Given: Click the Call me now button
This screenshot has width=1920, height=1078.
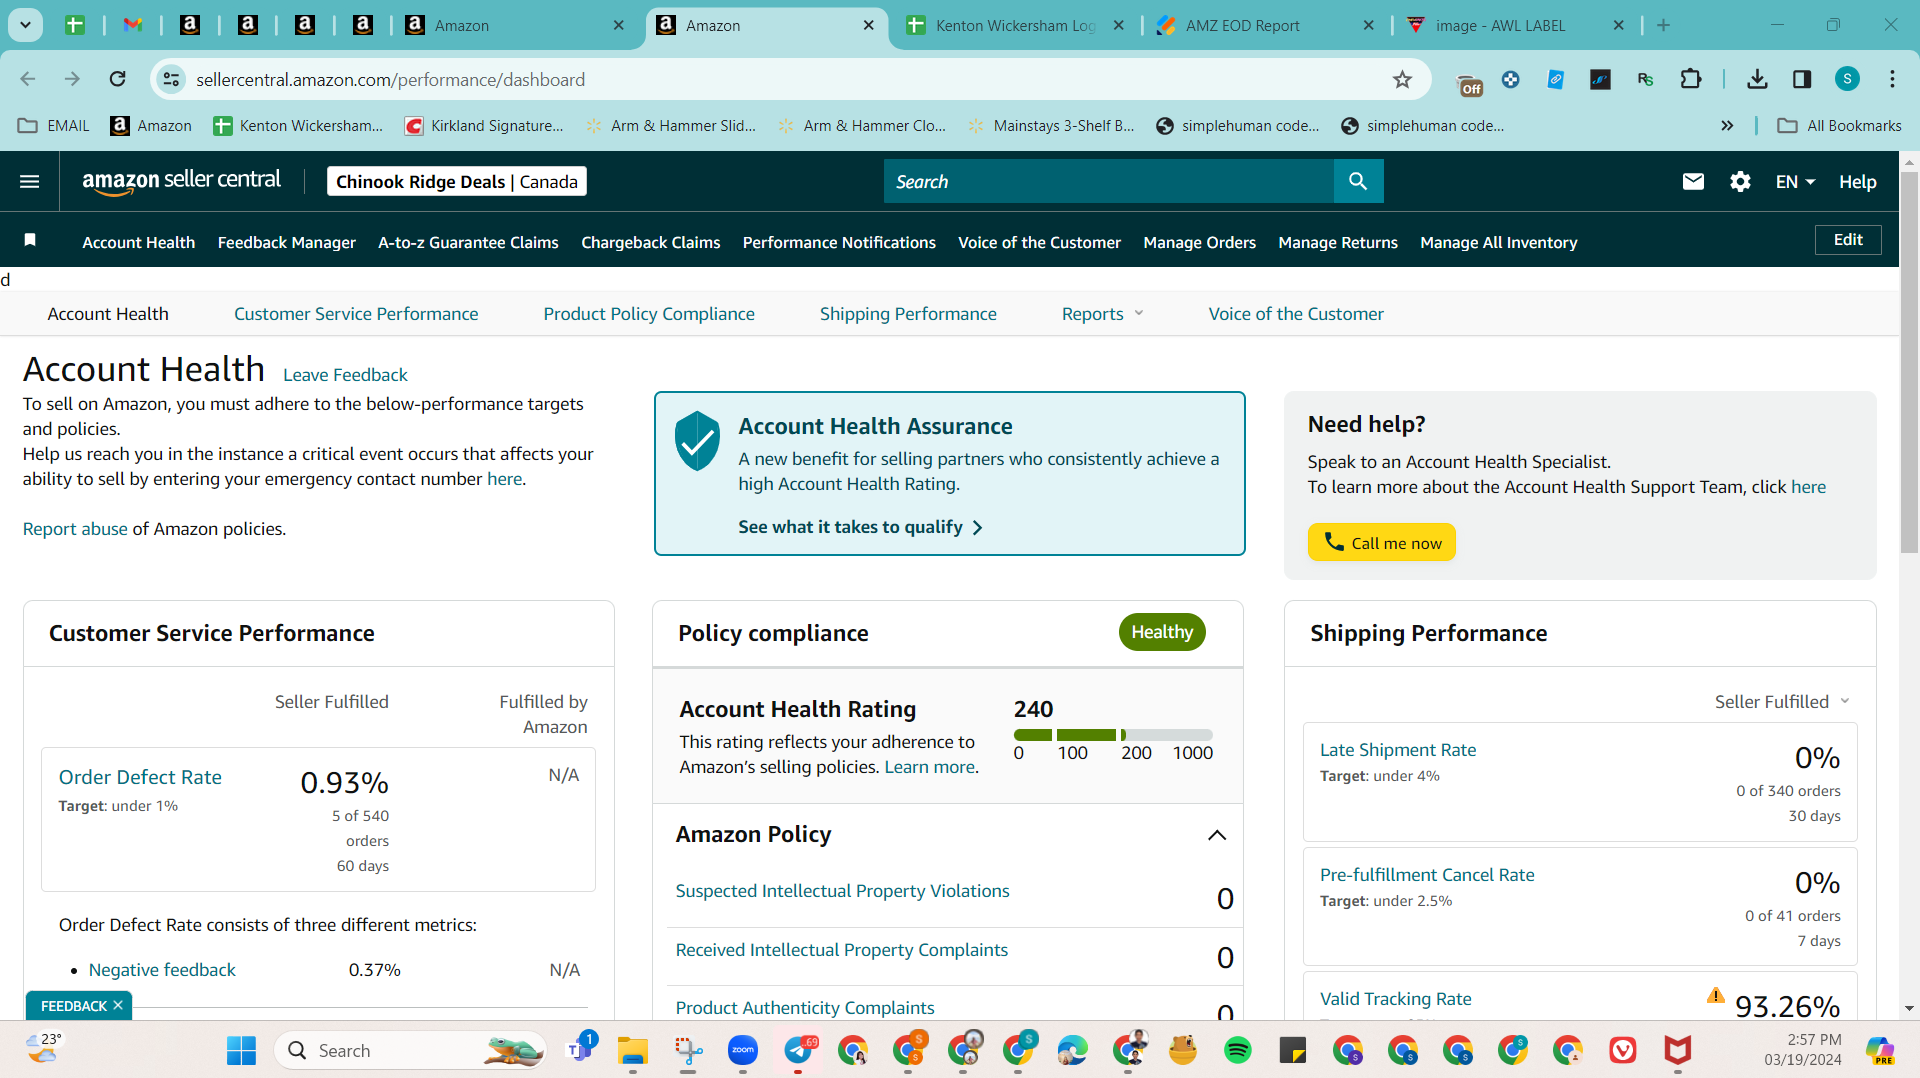Looking at the screenshot, I should (x=1381, y=542).
